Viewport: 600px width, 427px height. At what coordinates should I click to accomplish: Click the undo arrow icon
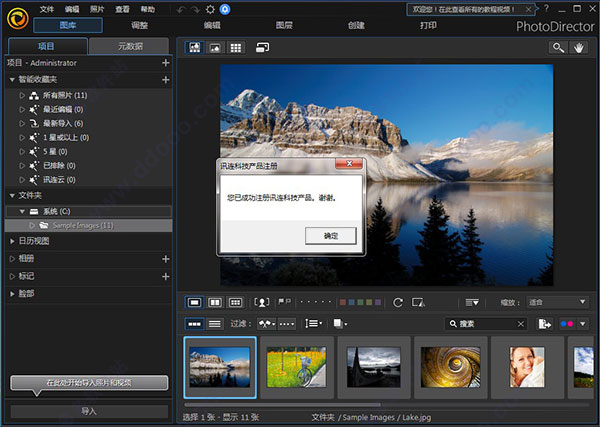(181, 10)
